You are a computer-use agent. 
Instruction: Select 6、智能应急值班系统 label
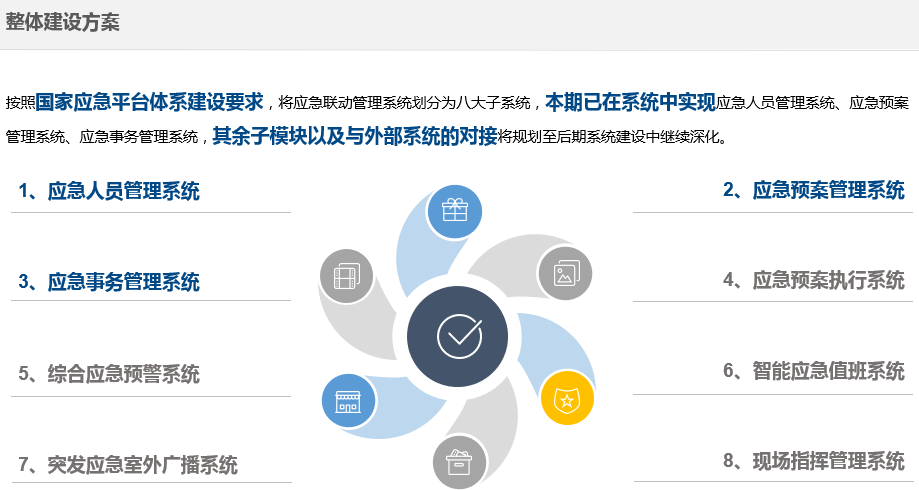pos(814,371)
